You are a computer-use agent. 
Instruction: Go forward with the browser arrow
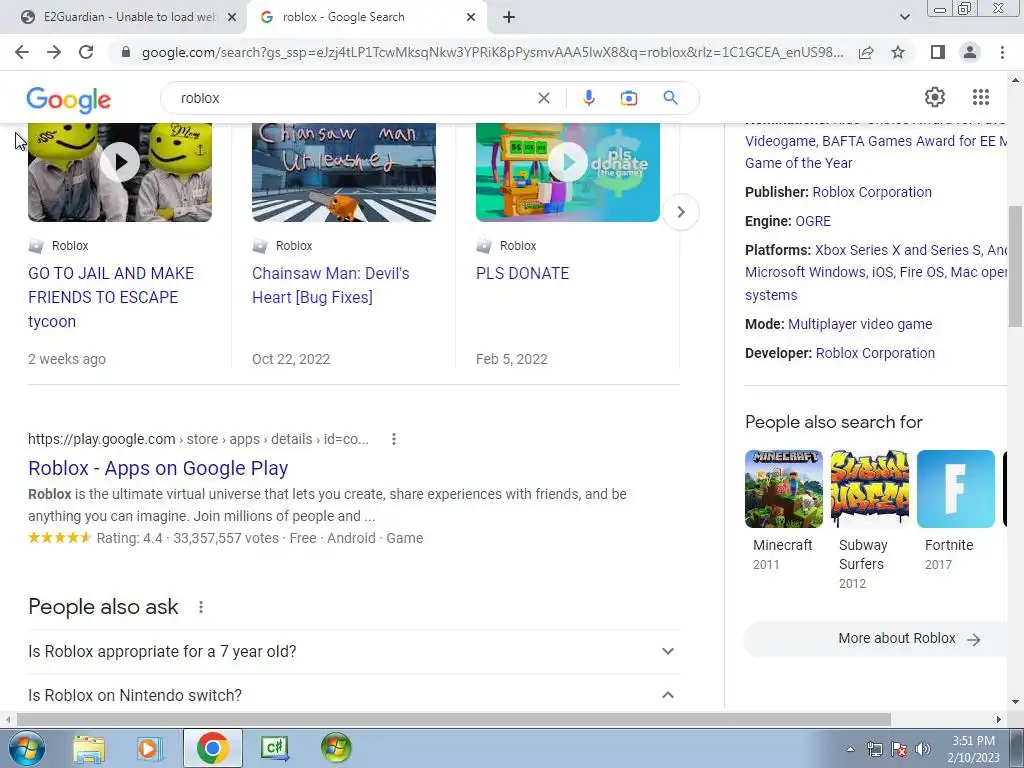(x=54, y=52)
